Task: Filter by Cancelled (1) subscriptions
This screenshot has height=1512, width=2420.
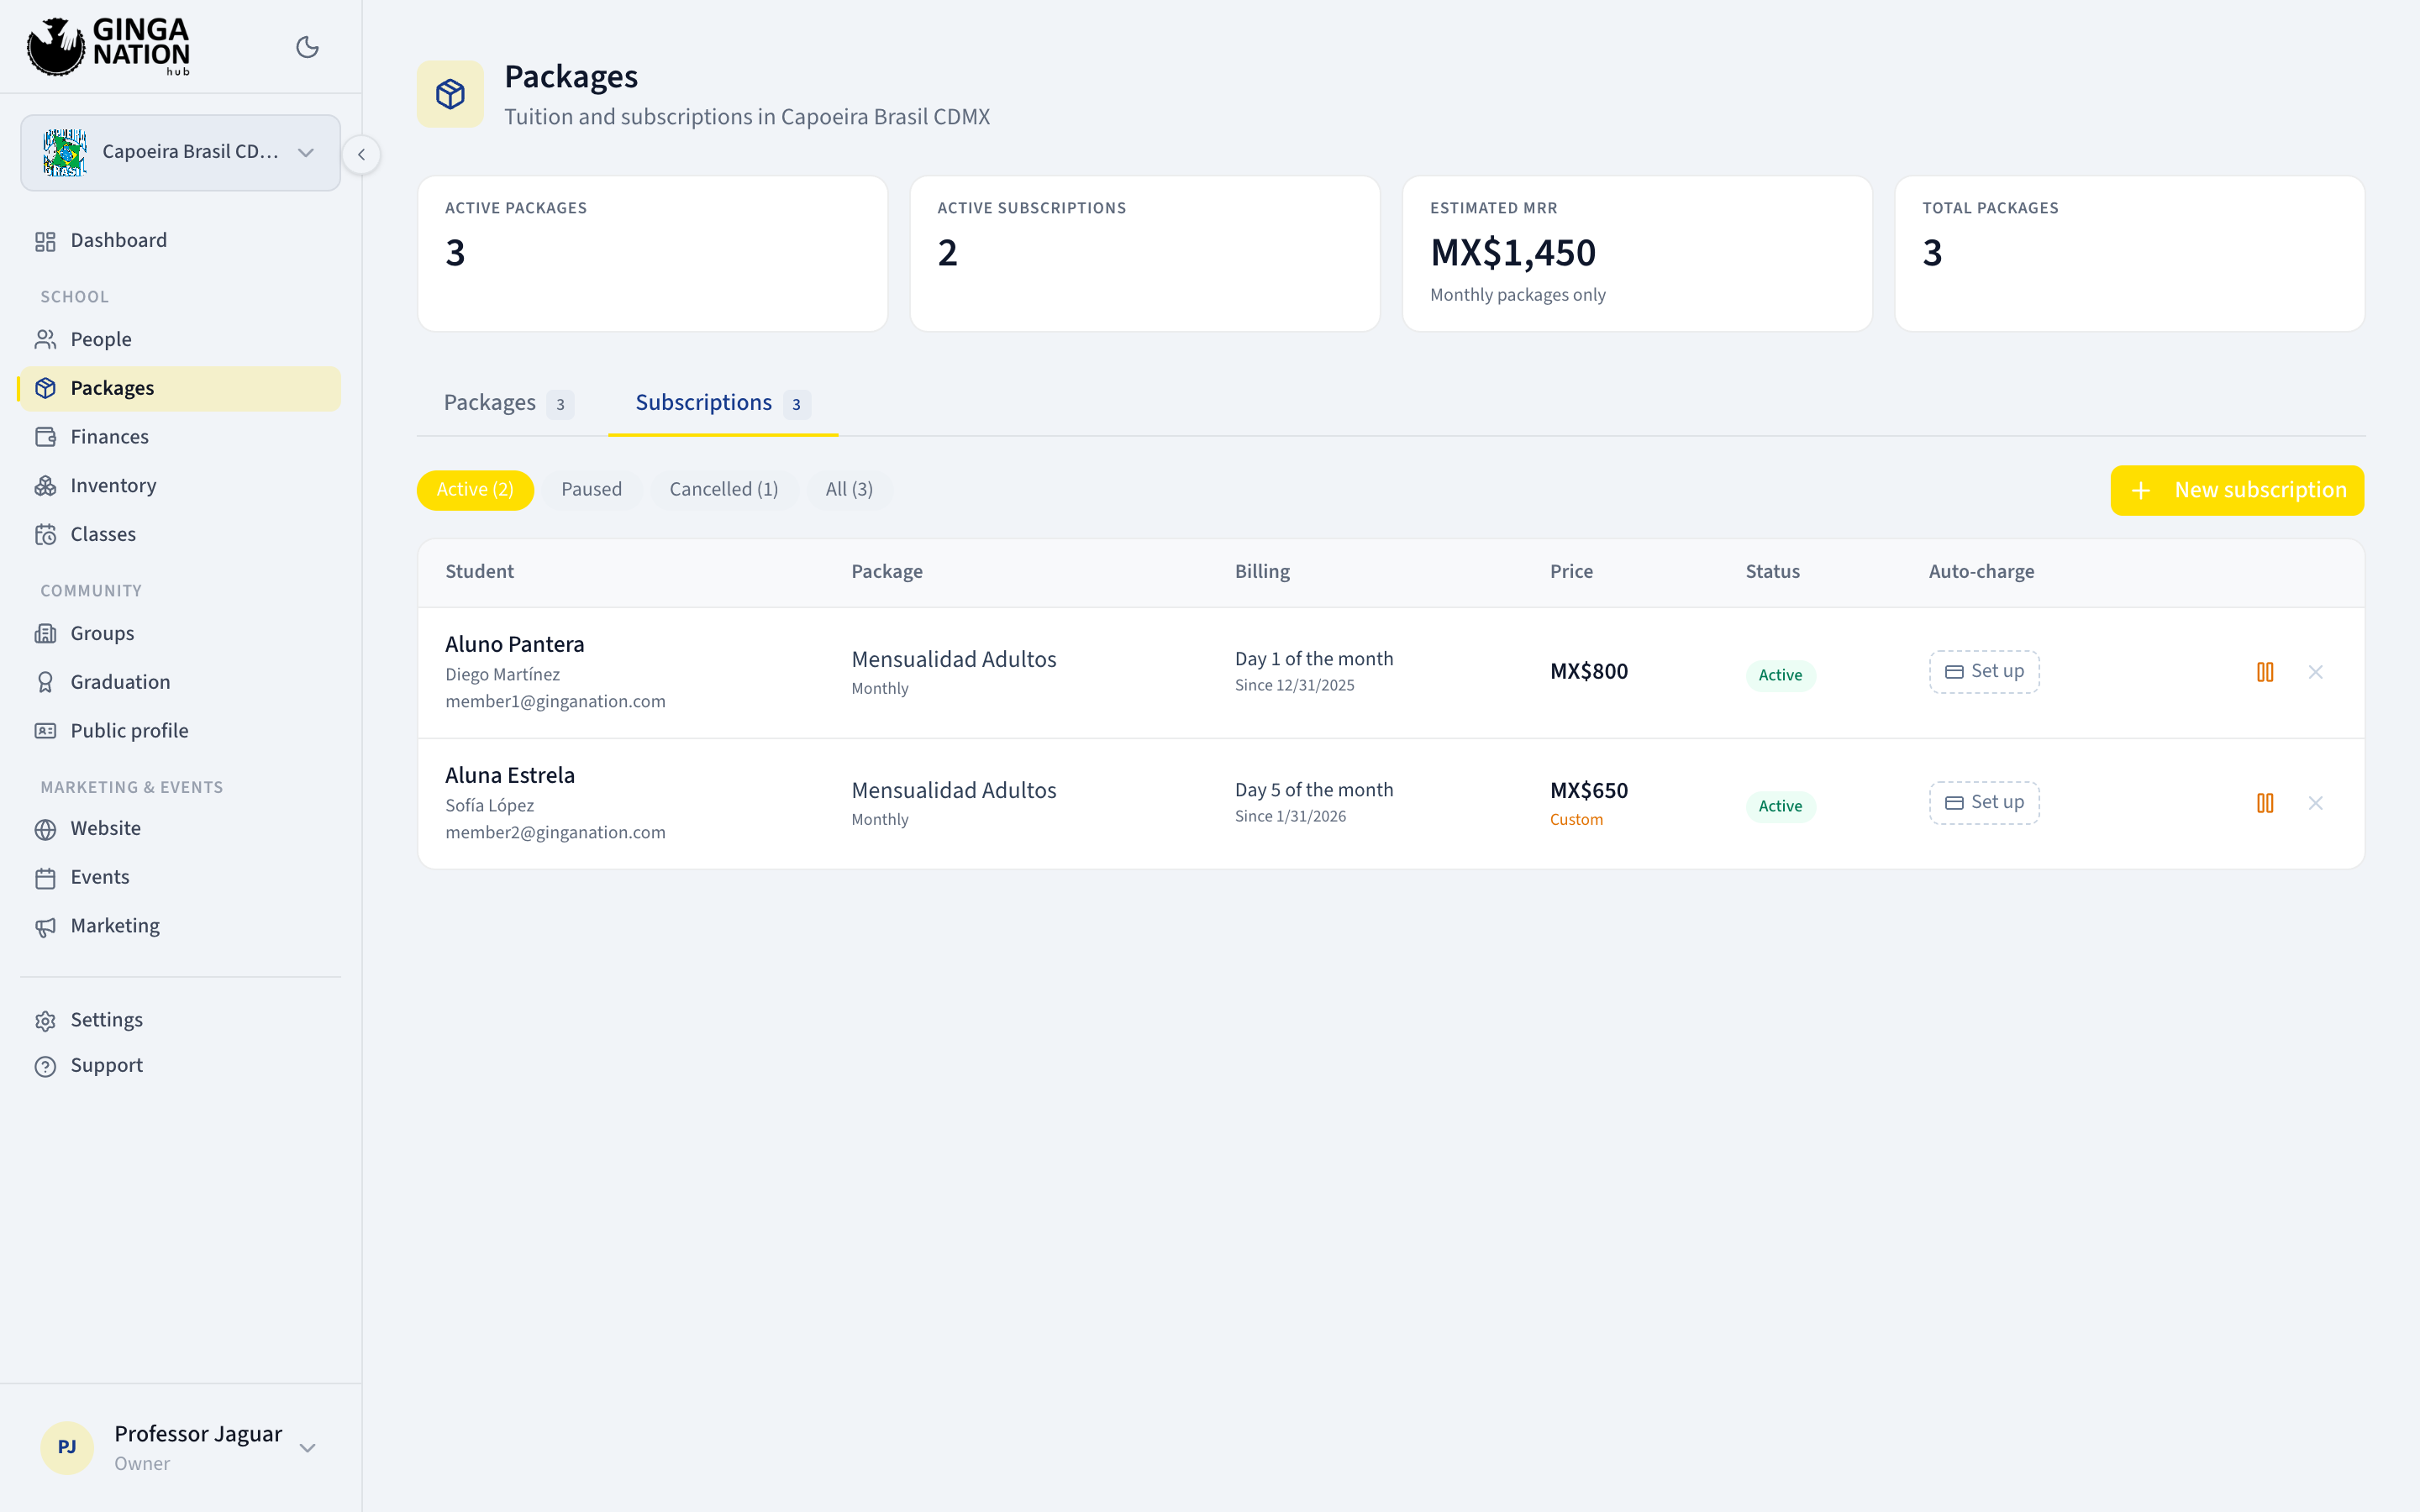Action: [723, 490]
